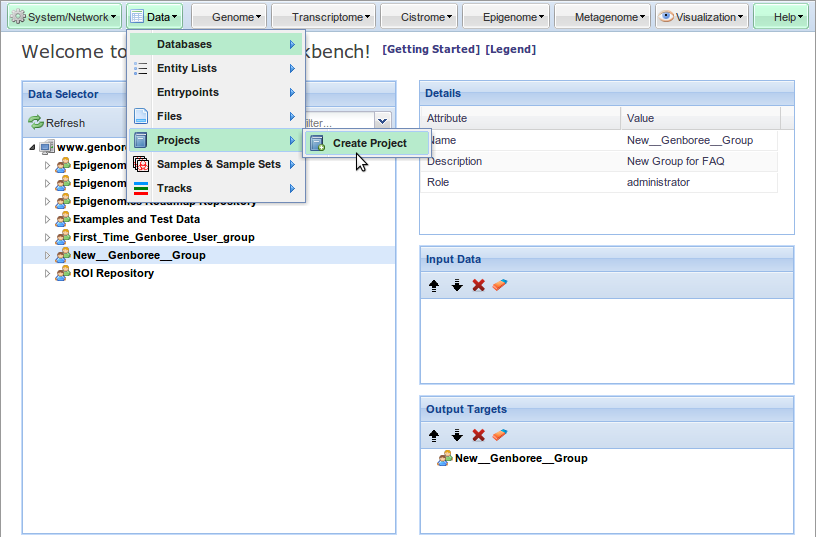Select New__Genboree__Group in Output Targets
The height and width of the screenshot is (537, 816).
click(x=520, y=459)
